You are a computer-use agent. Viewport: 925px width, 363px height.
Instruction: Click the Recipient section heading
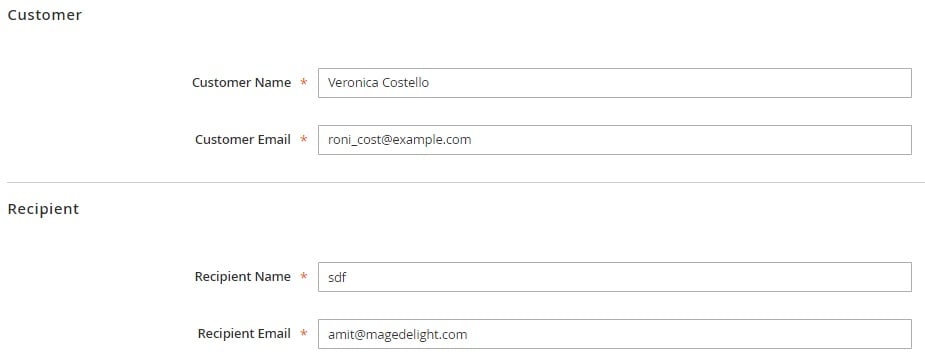[43, 209]
